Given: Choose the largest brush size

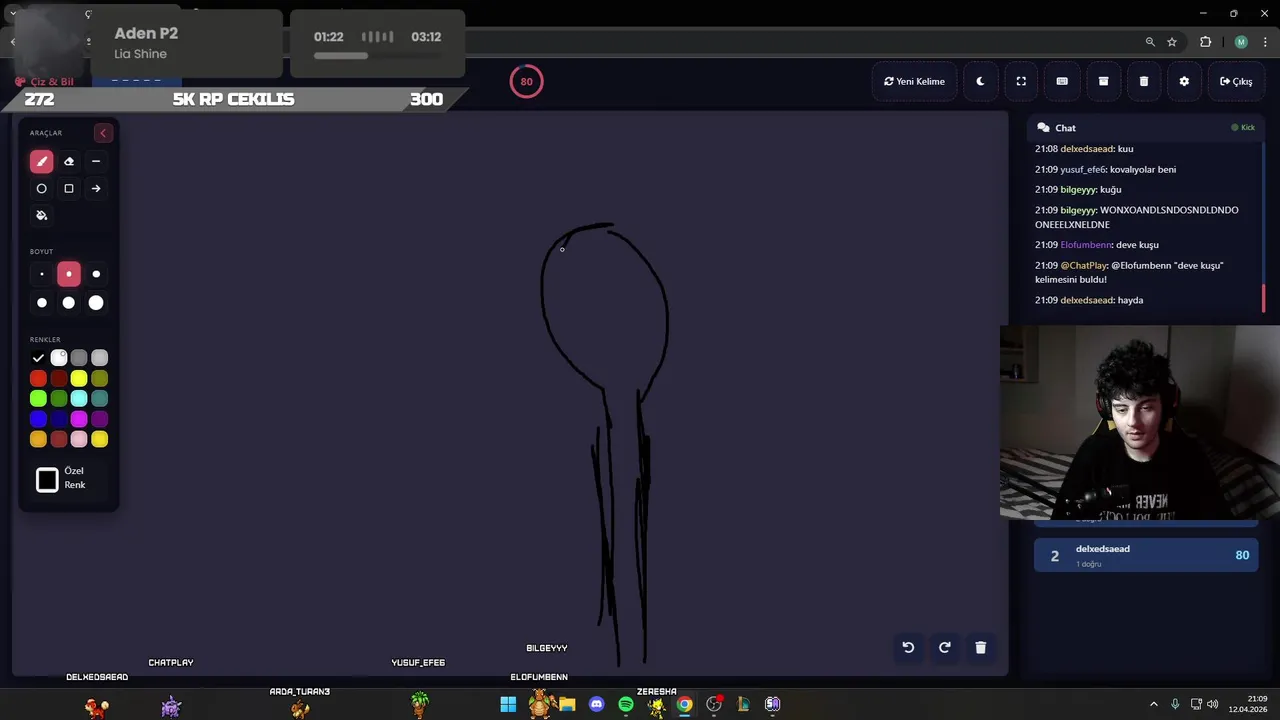Looking at the screenshot, I should [96, 302].
